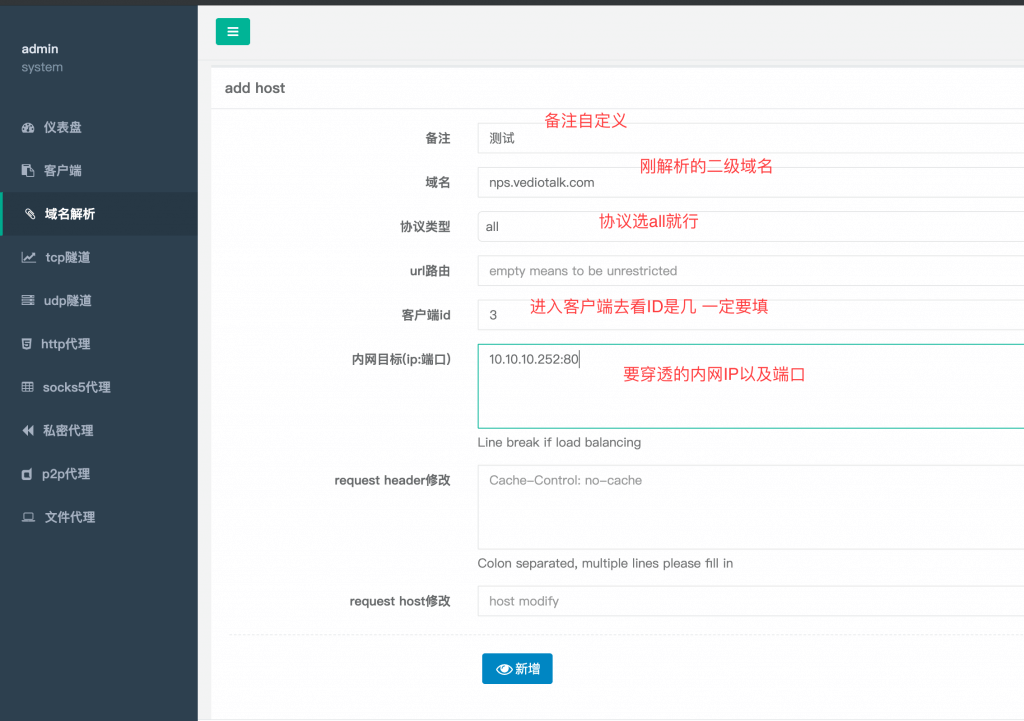Click the url路由 input field
This screenshot has height=721, width=1024.
tap(750, 271)
